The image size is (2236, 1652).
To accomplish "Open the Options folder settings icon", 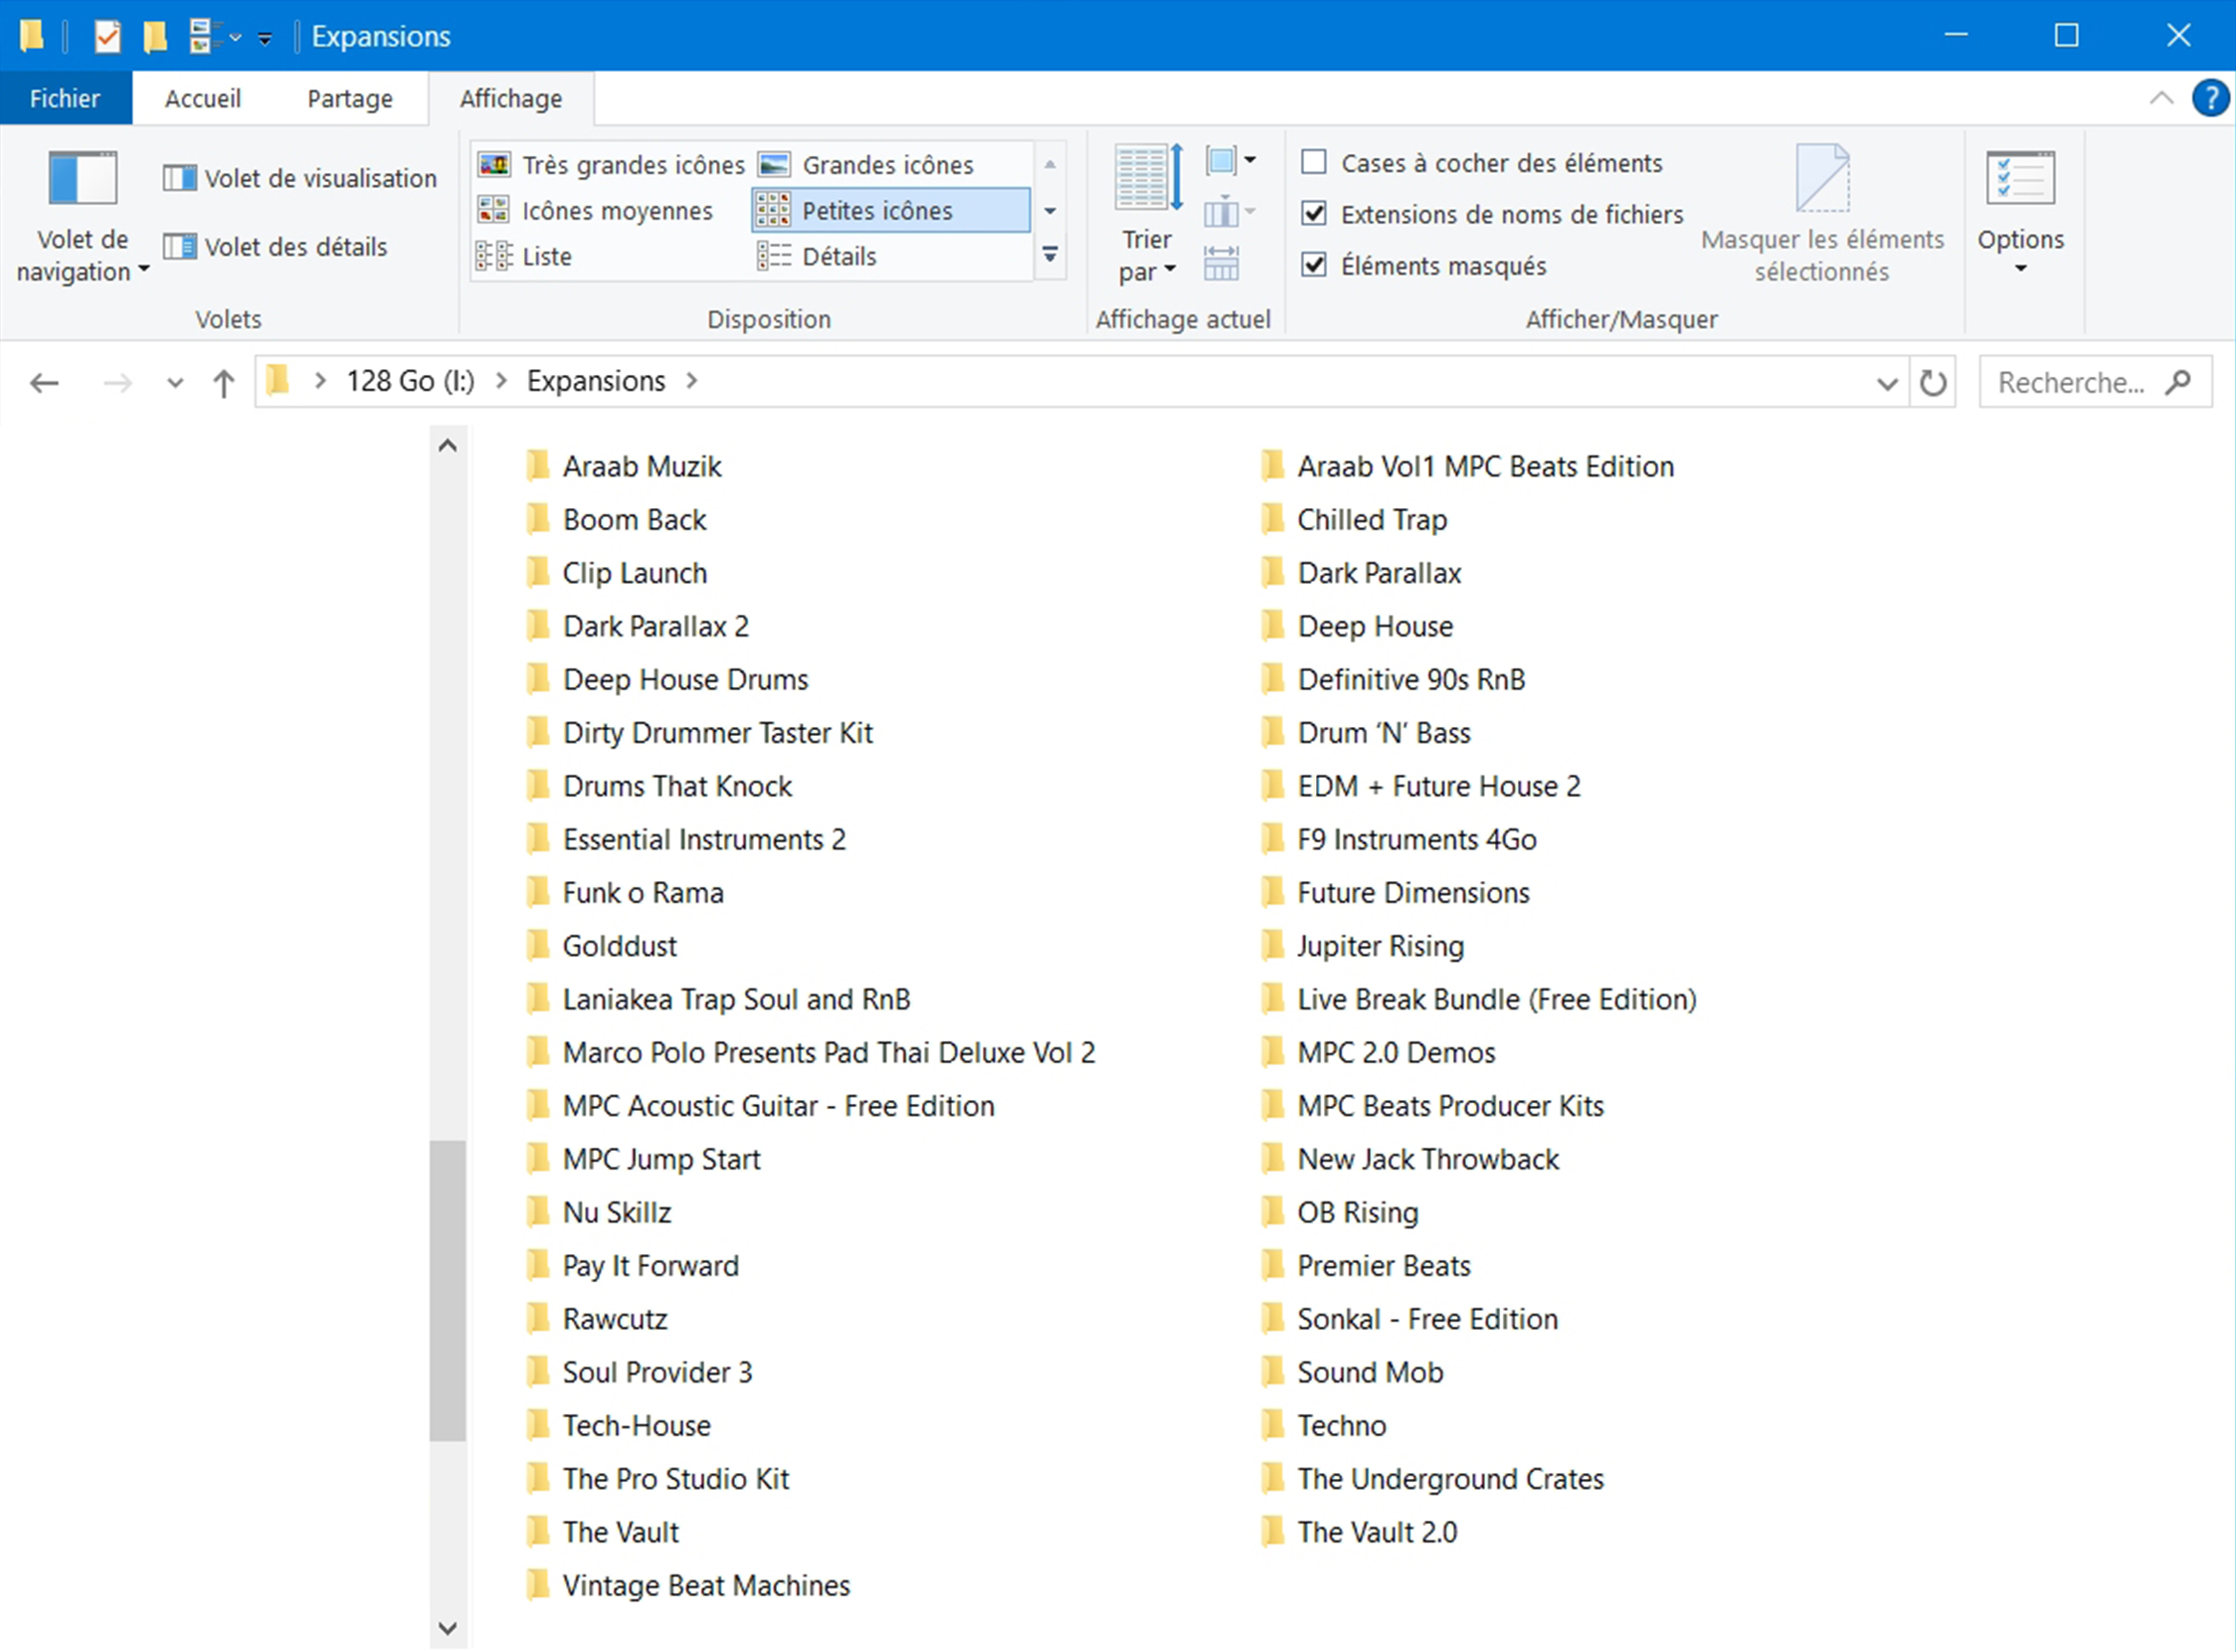I will click(2020, 180).
